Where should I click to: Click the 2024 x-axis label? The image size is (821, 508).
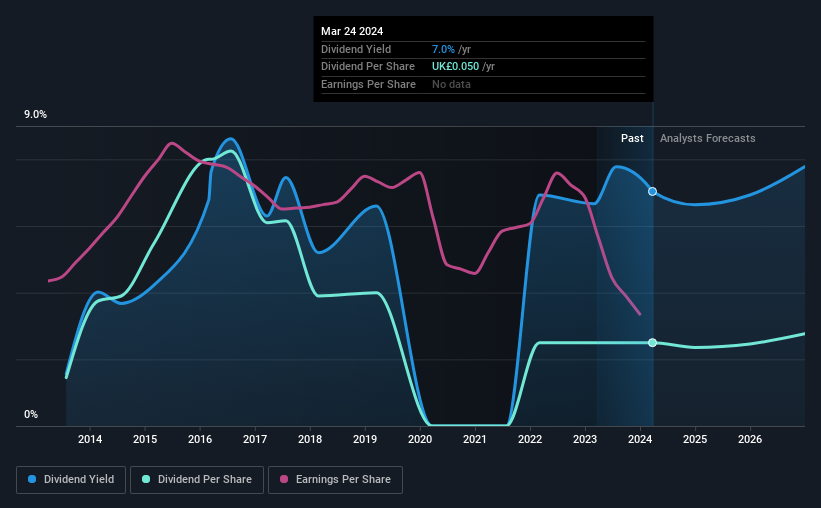(640, 439)
